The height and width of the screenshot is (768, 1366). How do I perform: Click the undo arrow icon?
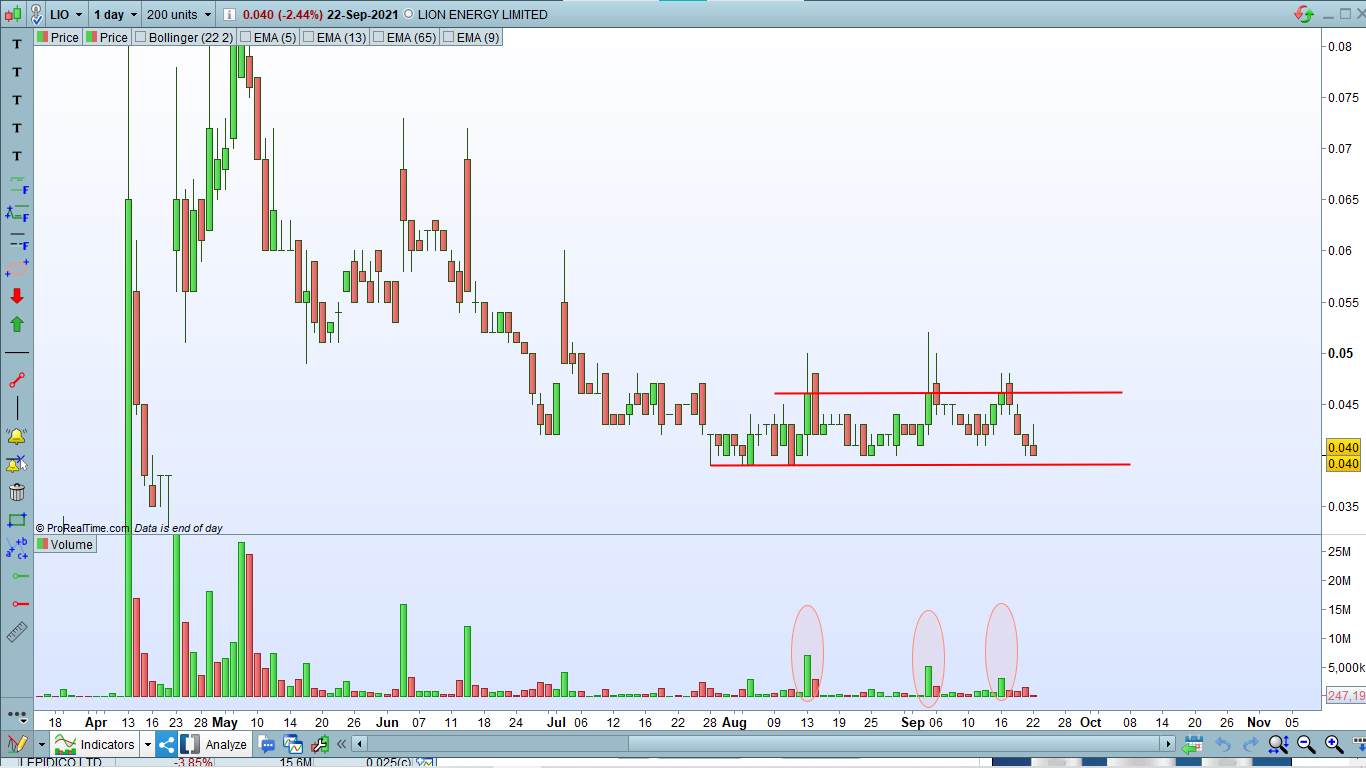click(1222, 745)
